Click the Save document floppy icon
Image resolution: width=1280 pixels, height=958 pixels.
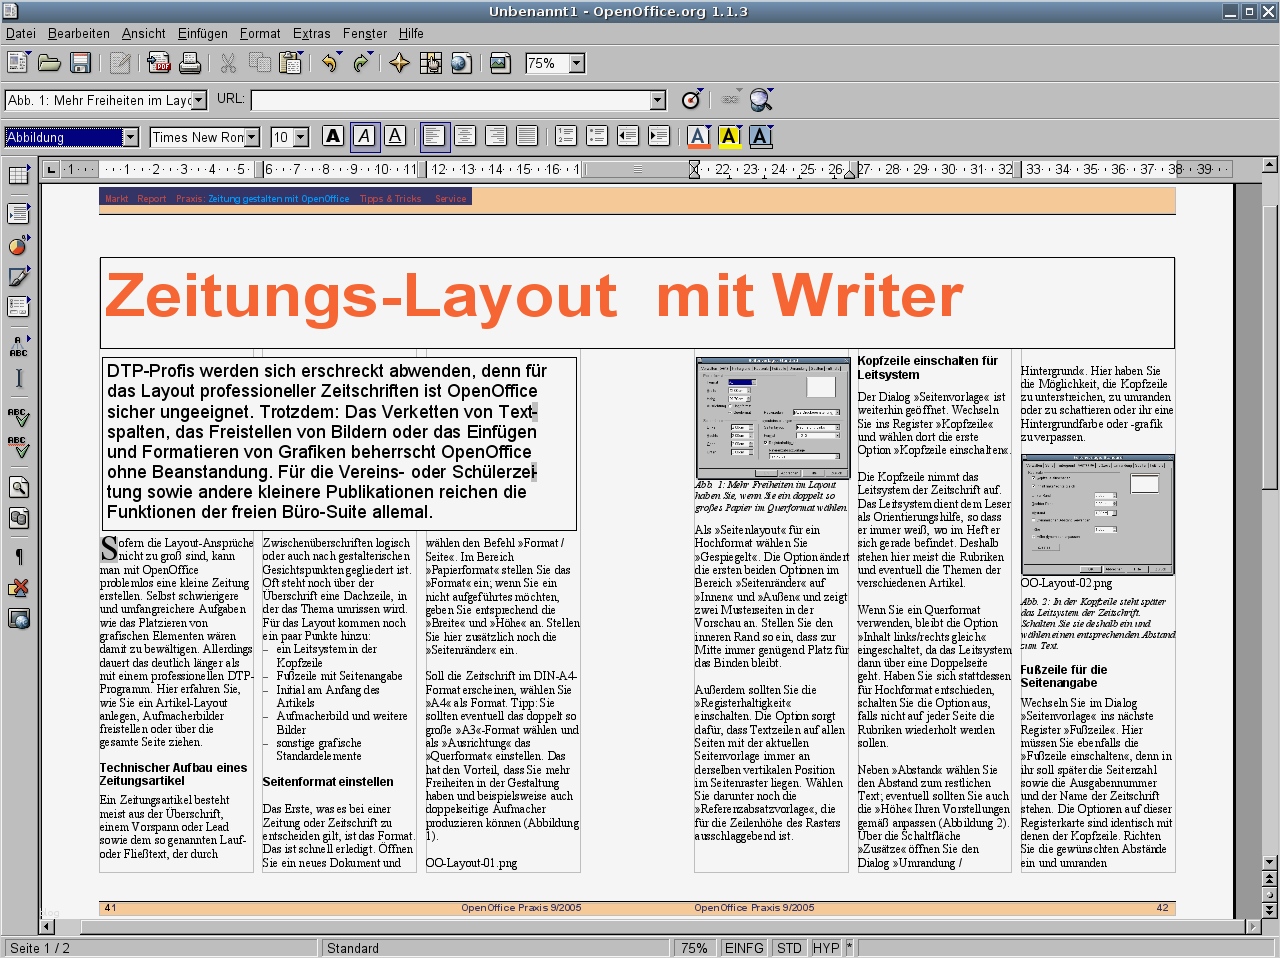point(81,63)
